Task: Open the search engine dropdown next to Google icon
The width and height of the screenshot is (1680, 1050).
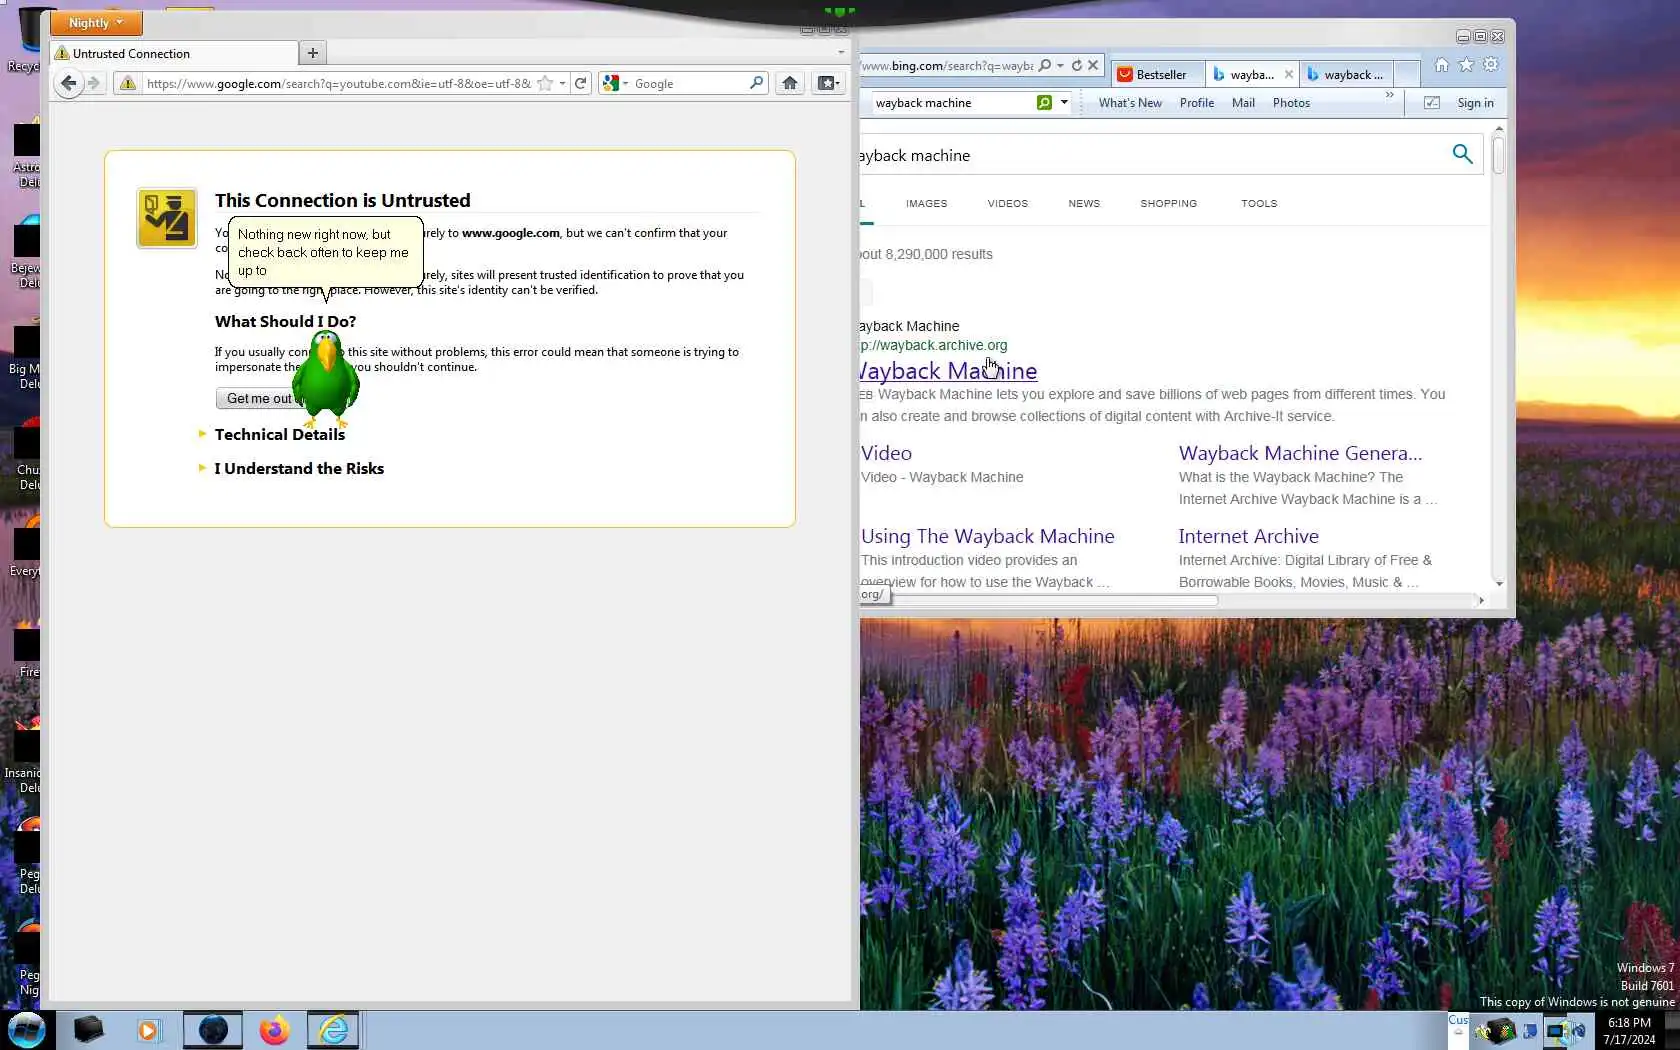Action: point(626,84)
